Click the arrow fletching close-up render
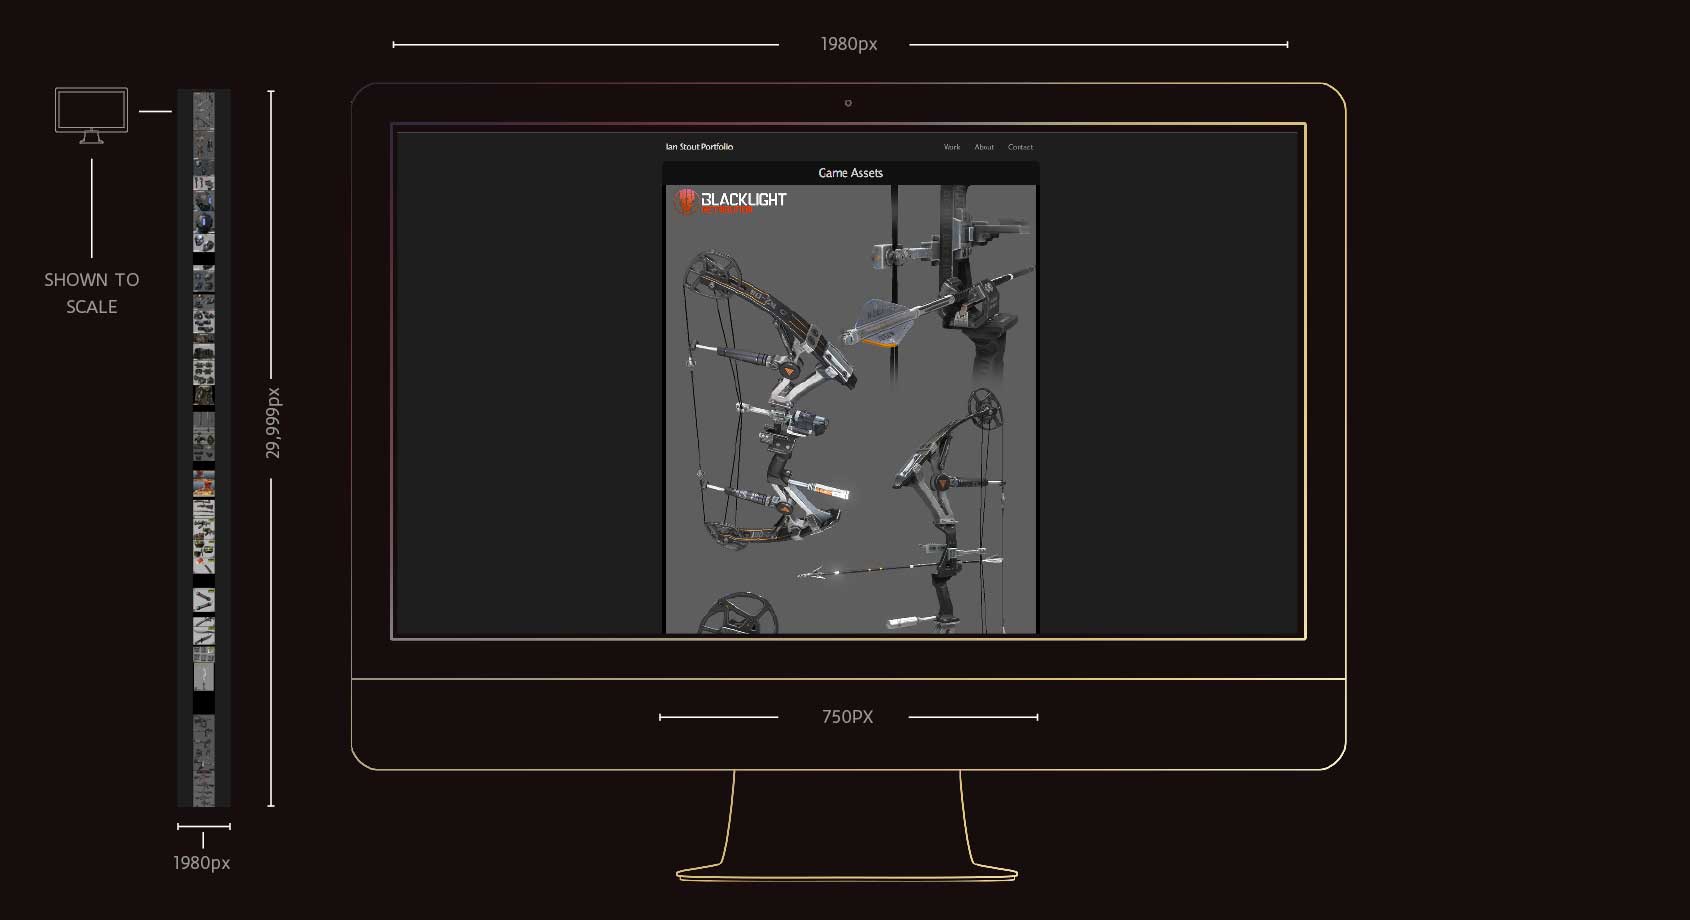The width and height of the screenshot is (1690, 920). [882, 322]
